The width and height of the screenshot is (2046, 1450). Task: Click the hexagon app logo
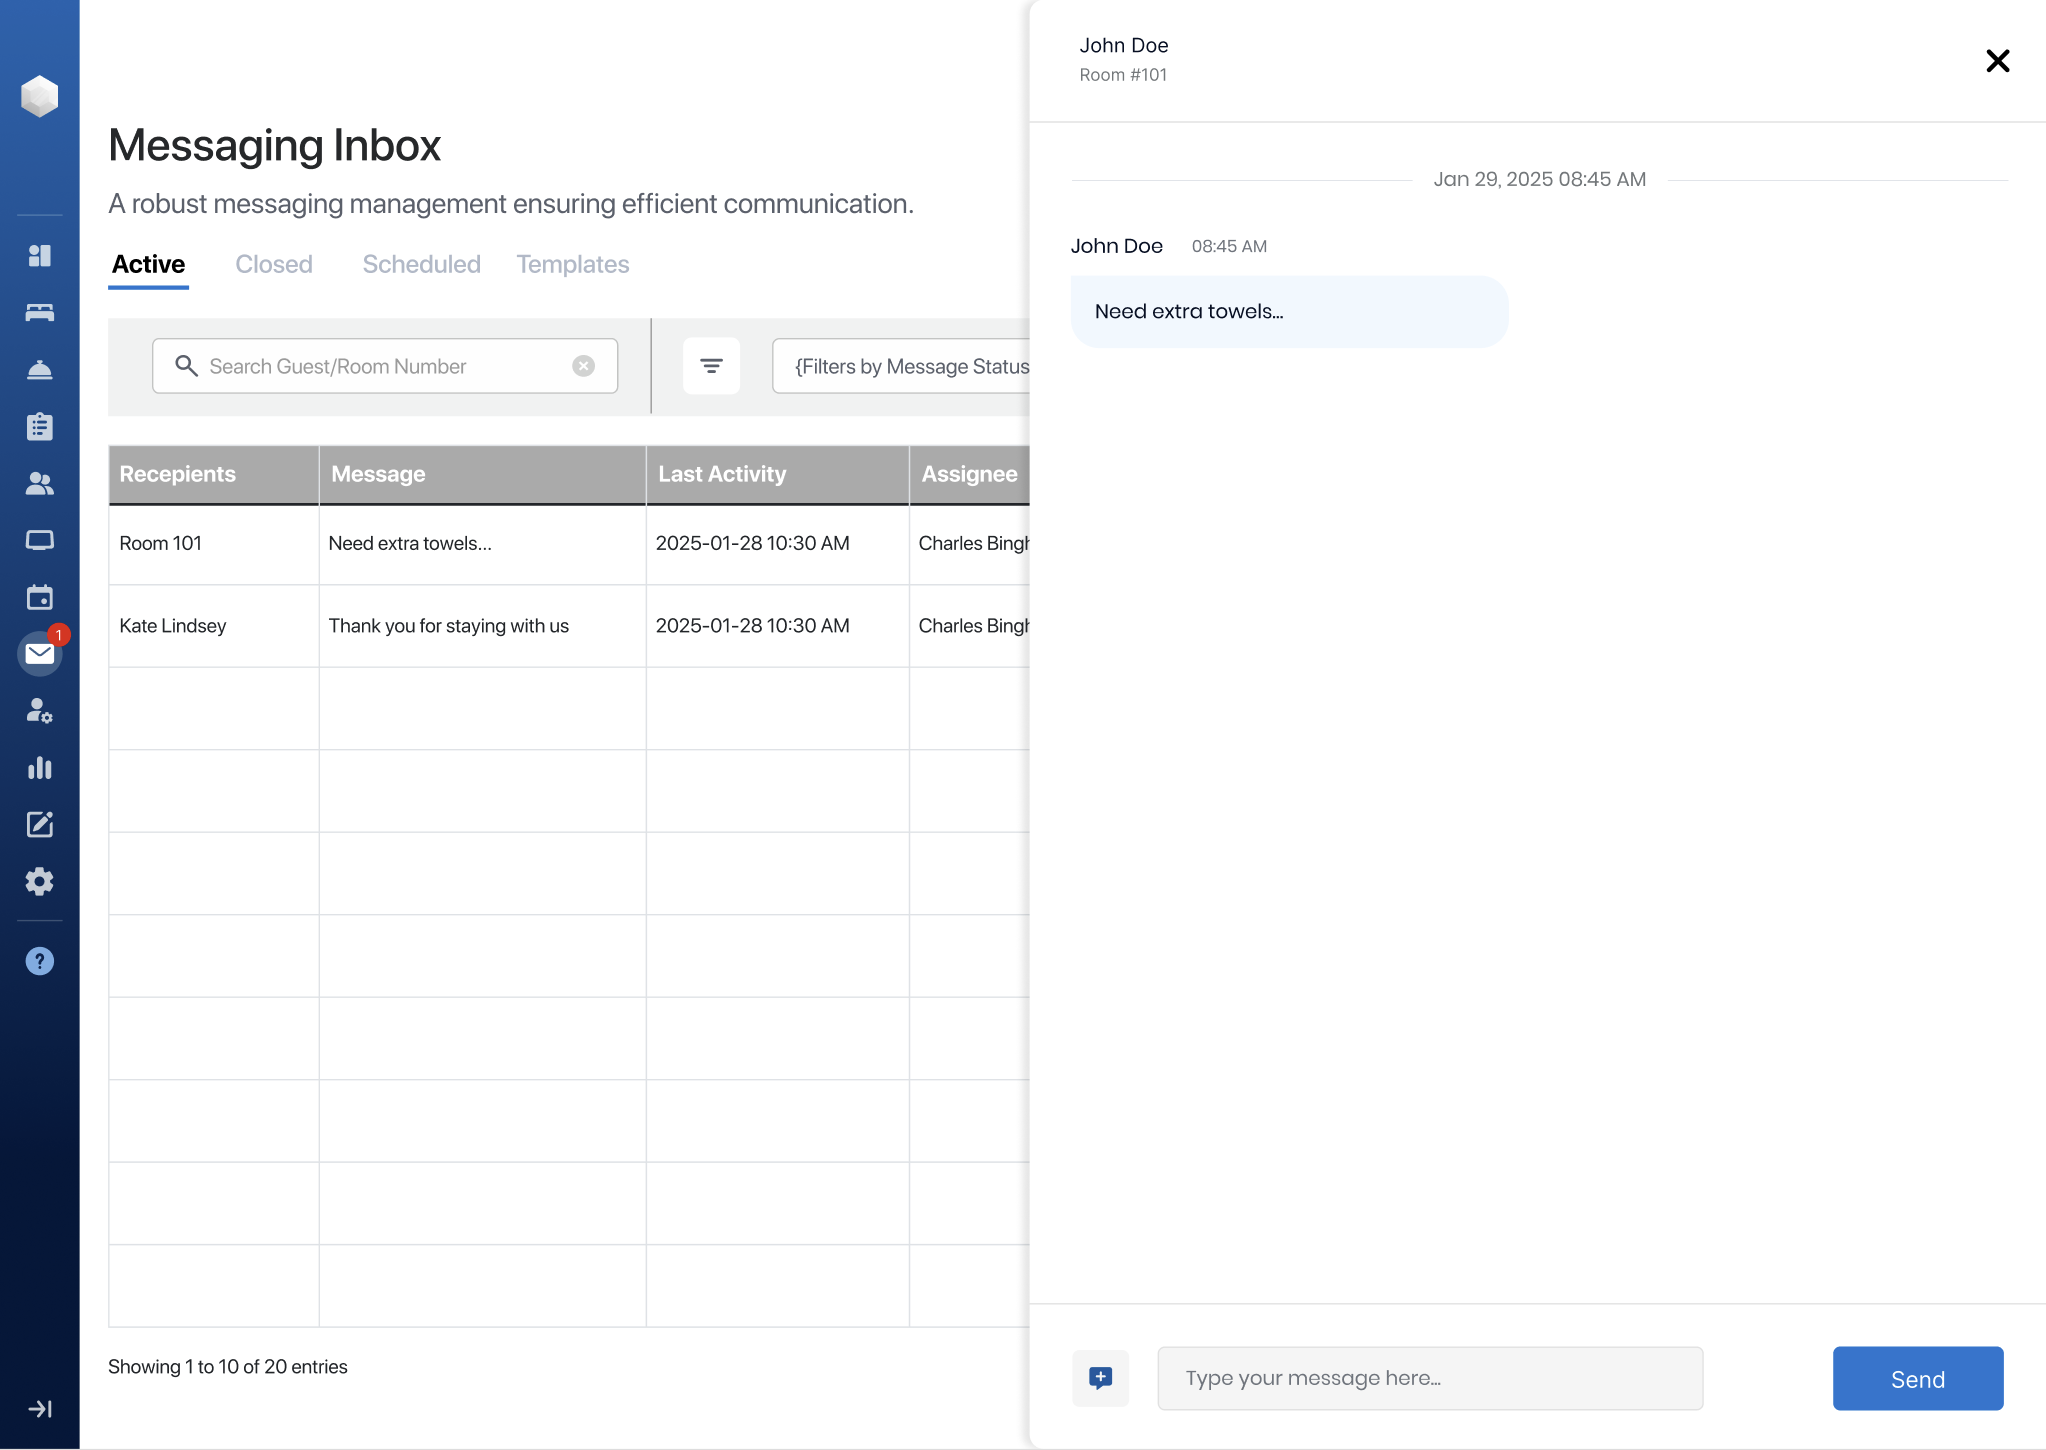[x=39, y=96]
